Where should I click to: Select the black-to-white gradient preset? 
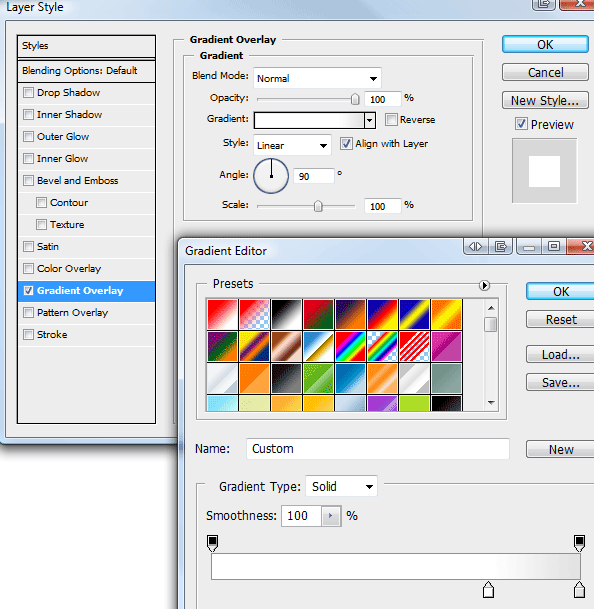[x=286, y=314]
